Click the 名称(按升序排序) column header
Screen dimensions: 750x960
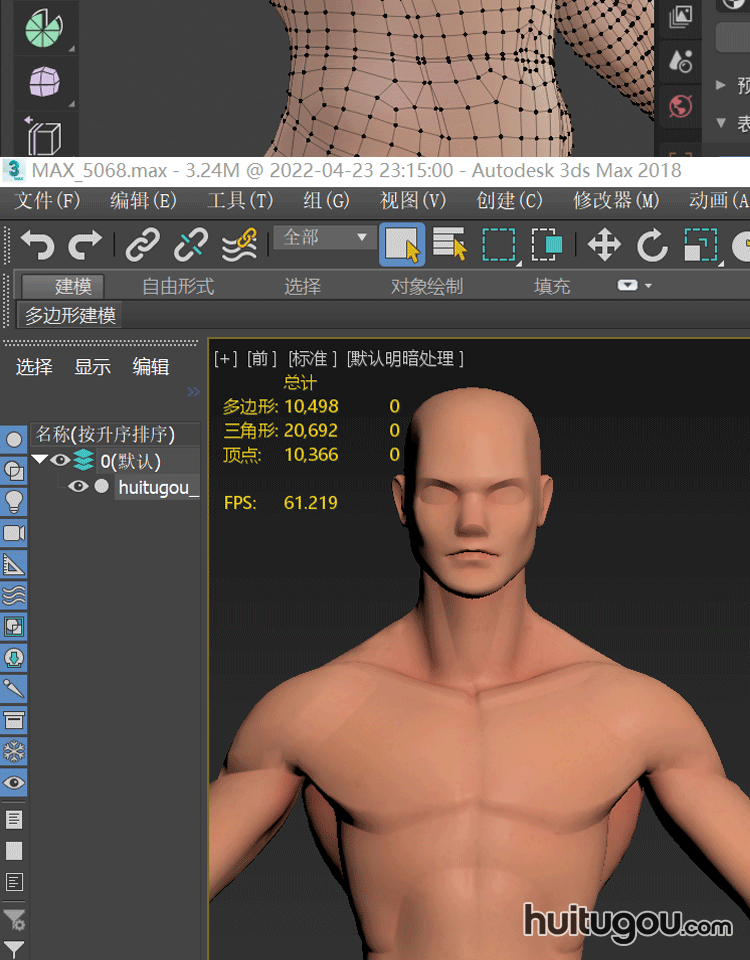click(x=106, y=434)
